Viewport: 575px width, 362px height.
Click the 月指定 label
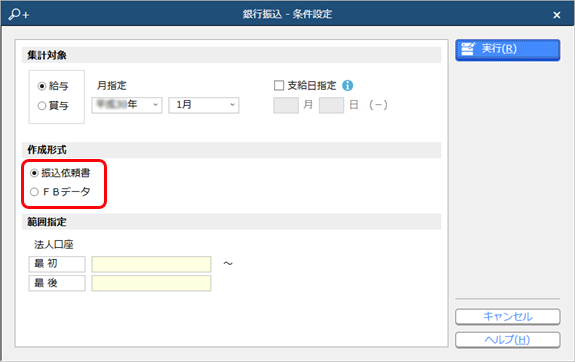coord(111,86)
